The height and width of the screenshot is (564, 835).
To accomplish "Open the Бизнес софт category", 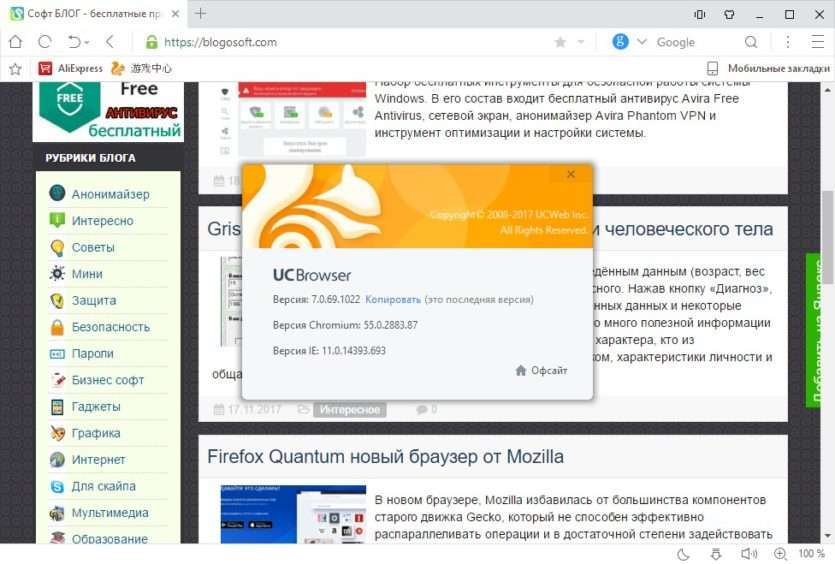I will [108, 380].
